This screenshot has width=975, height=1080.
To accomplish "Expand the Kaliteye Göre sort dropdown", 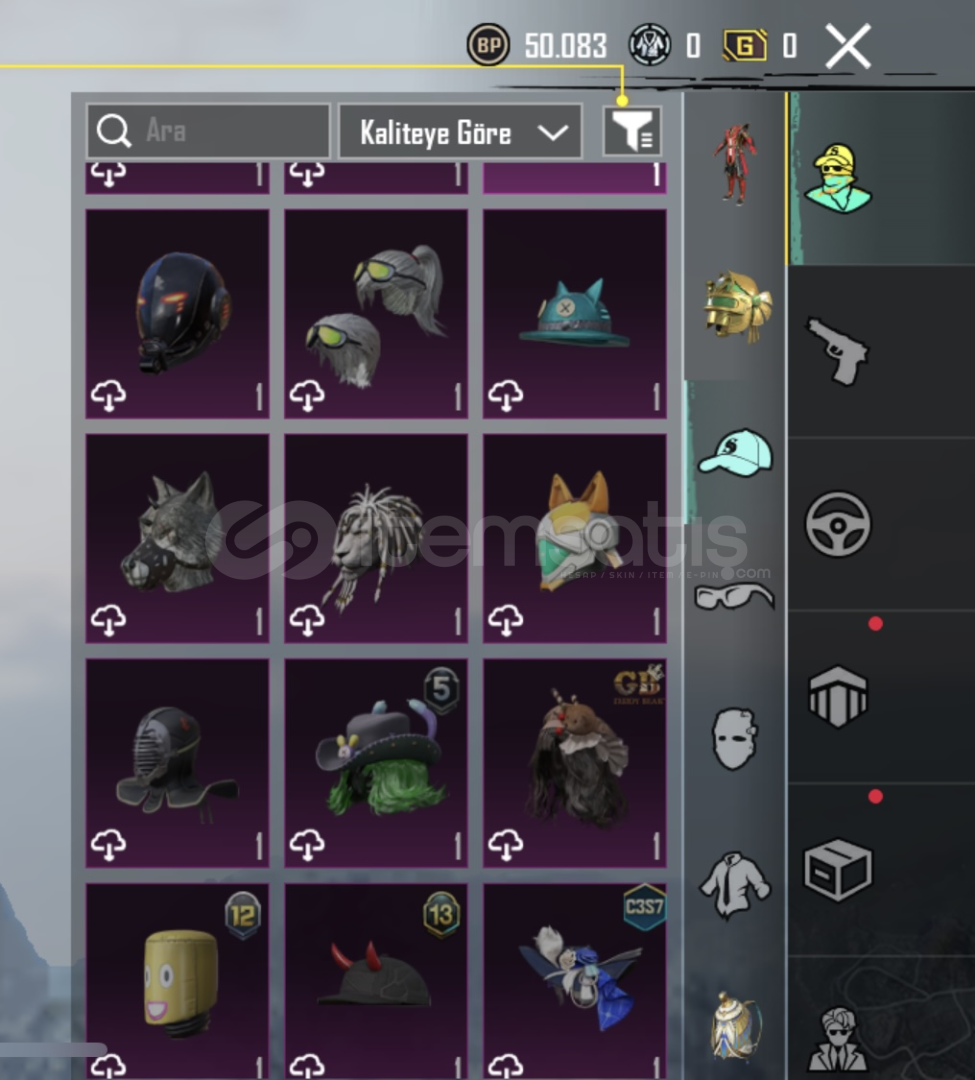I will click(460, 132).
